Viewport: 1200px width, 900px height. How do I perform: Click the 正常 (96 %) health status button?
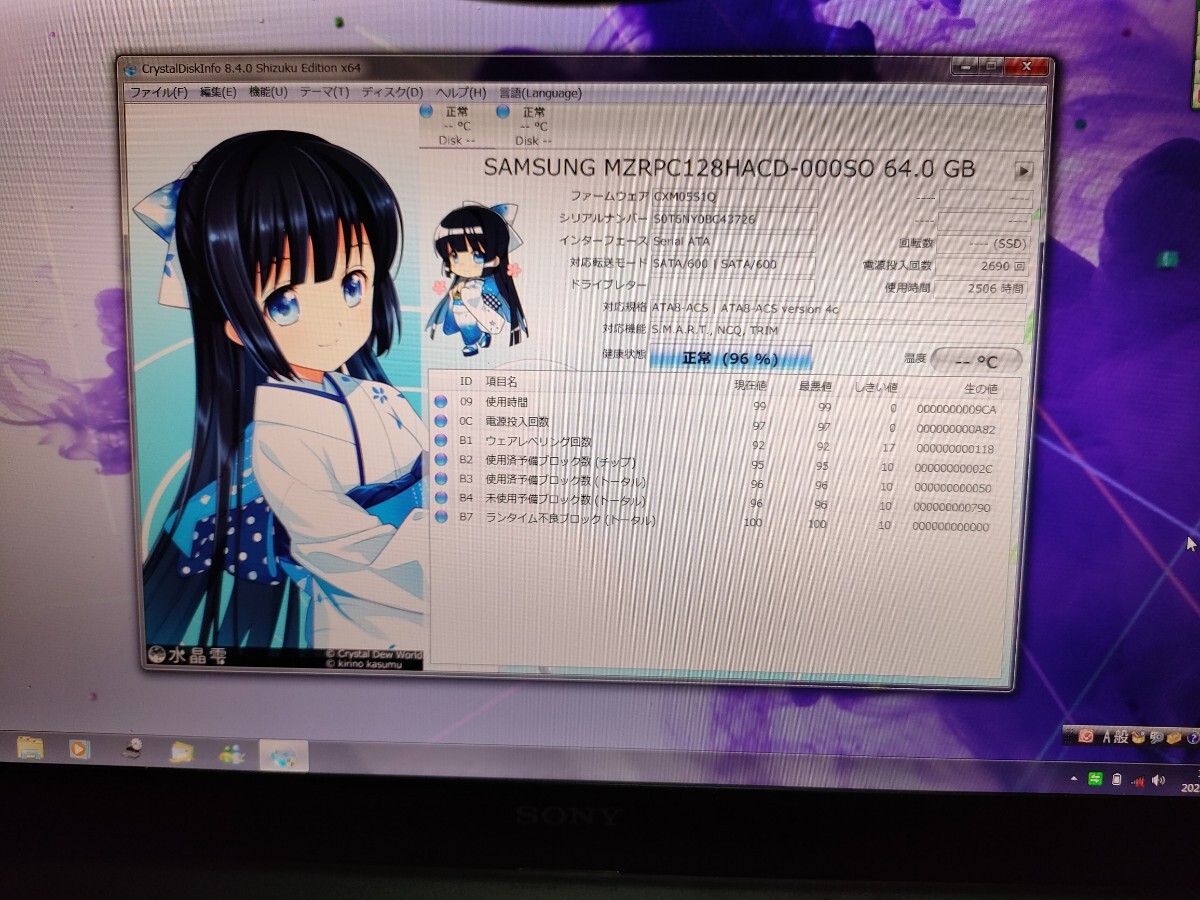[730, 358]
